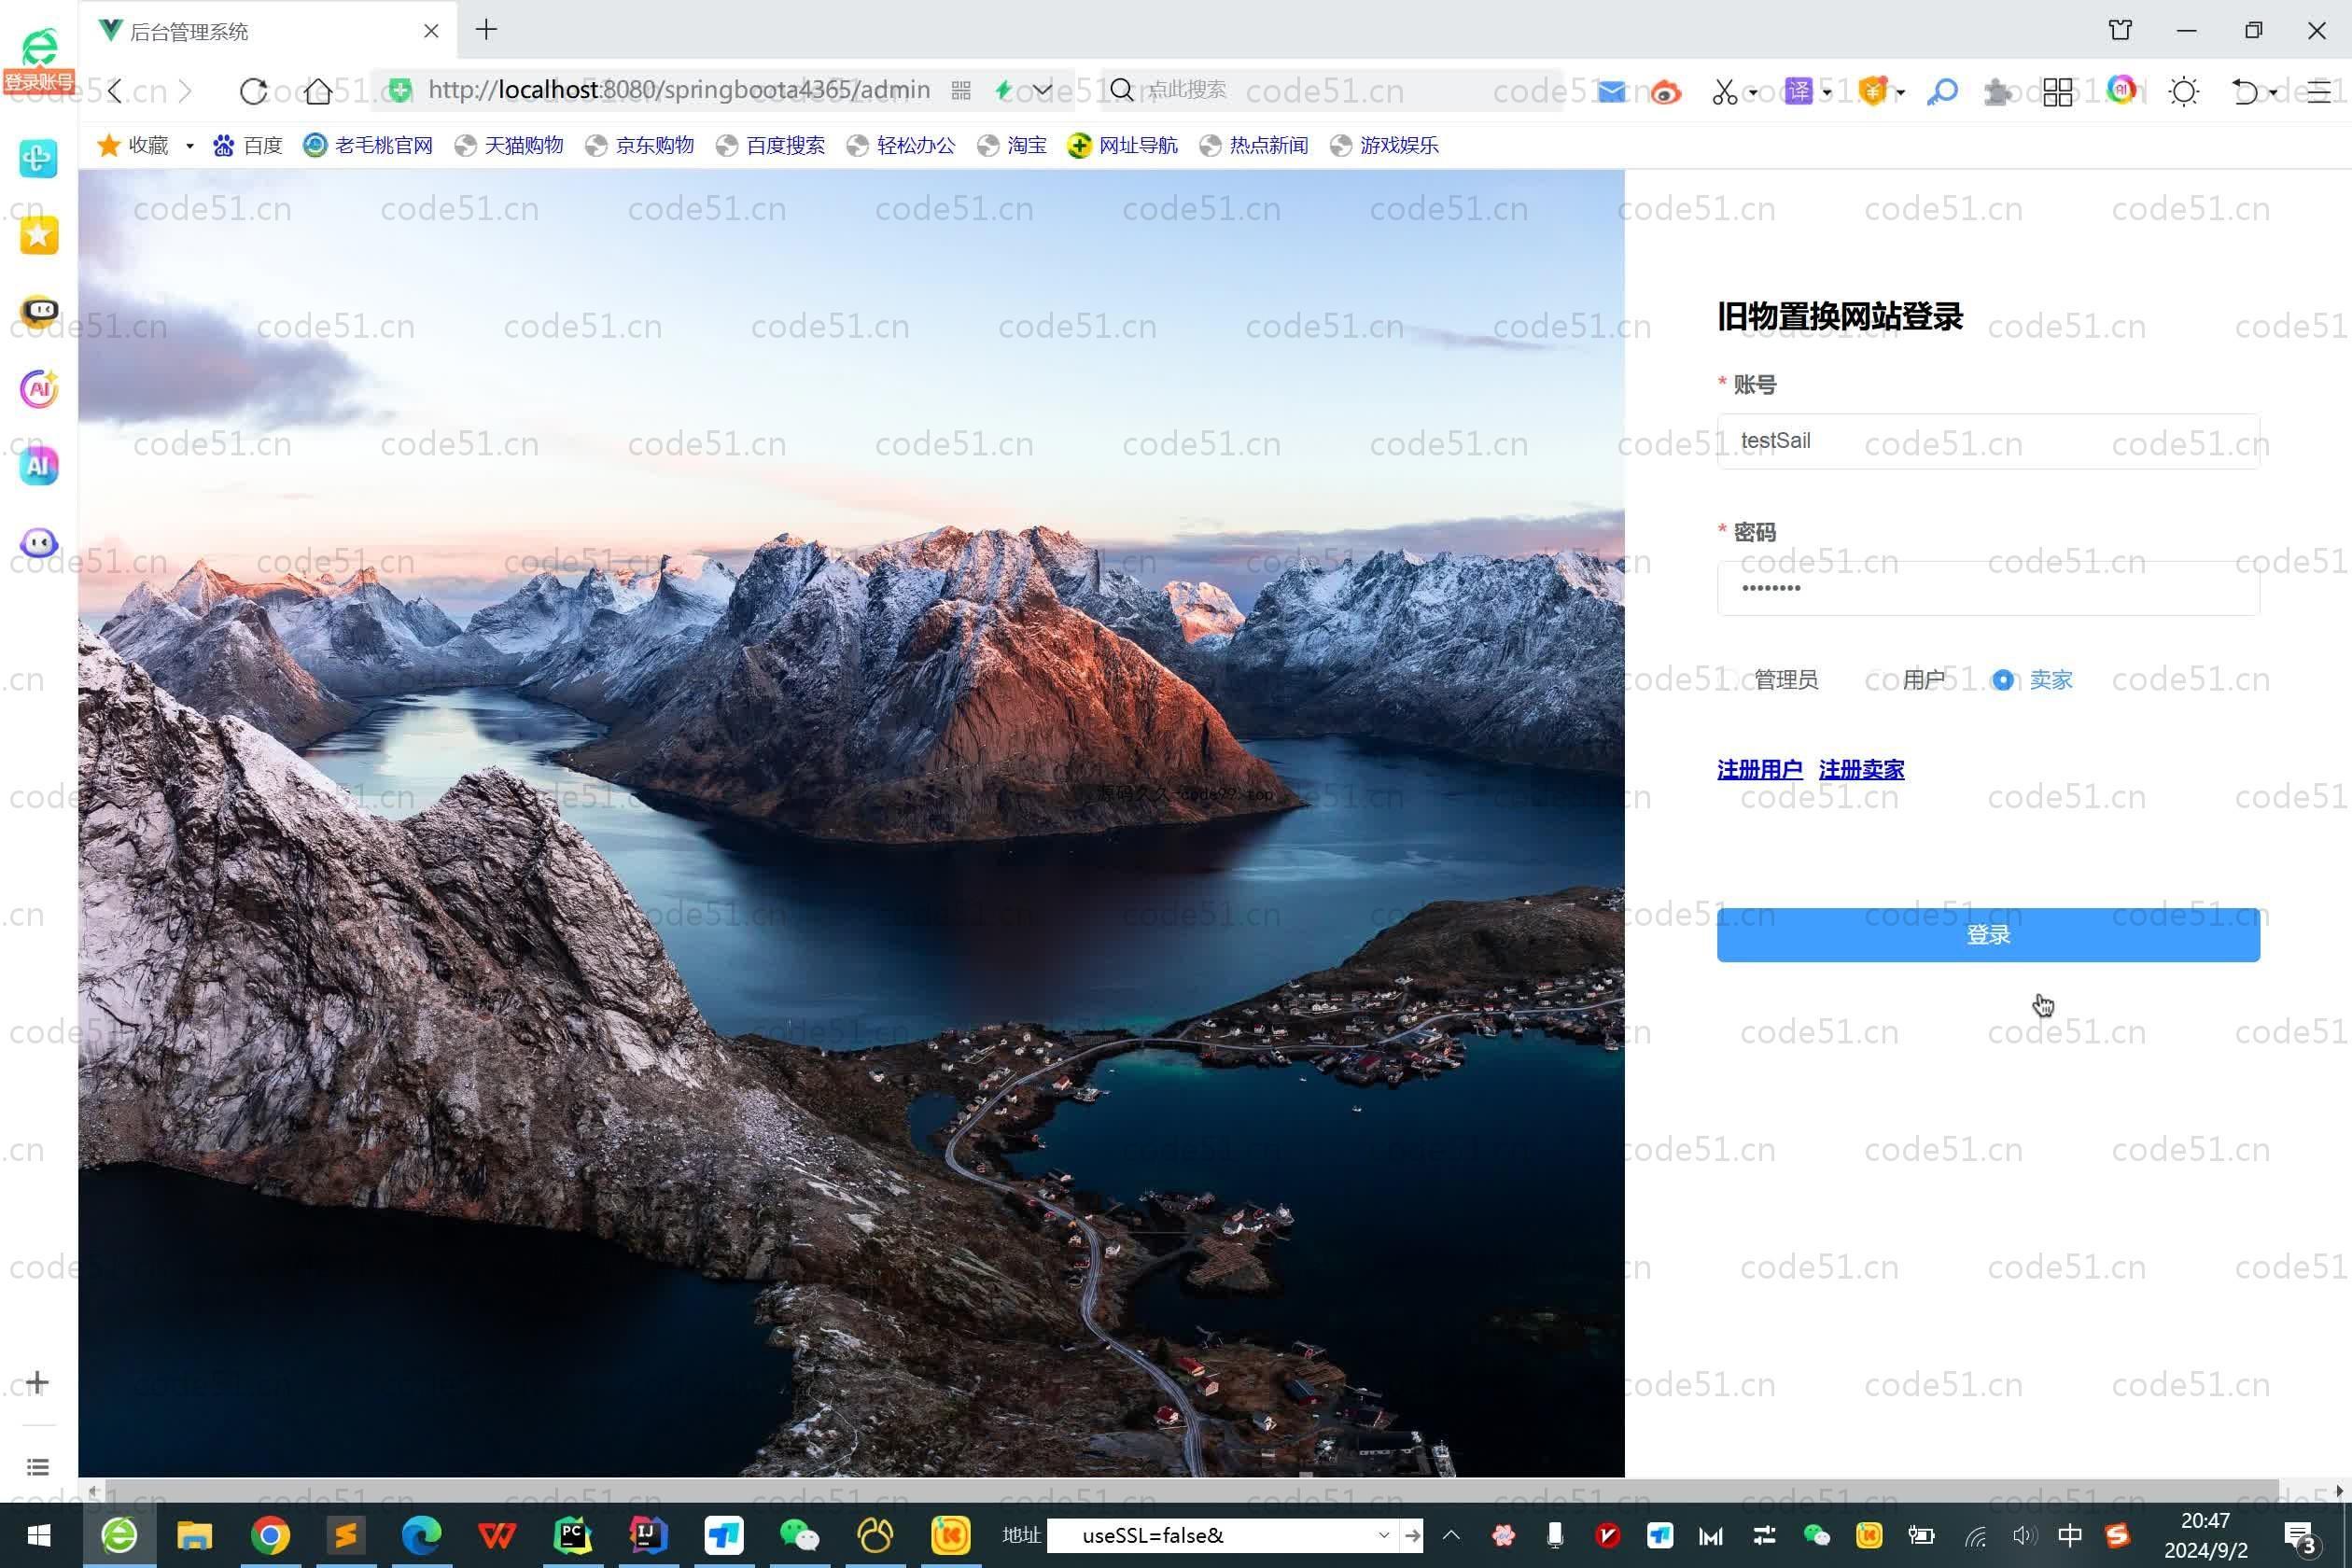Open the browser hamburger menu
Screen dimensions: 2352x1568
pos(2318,92)
